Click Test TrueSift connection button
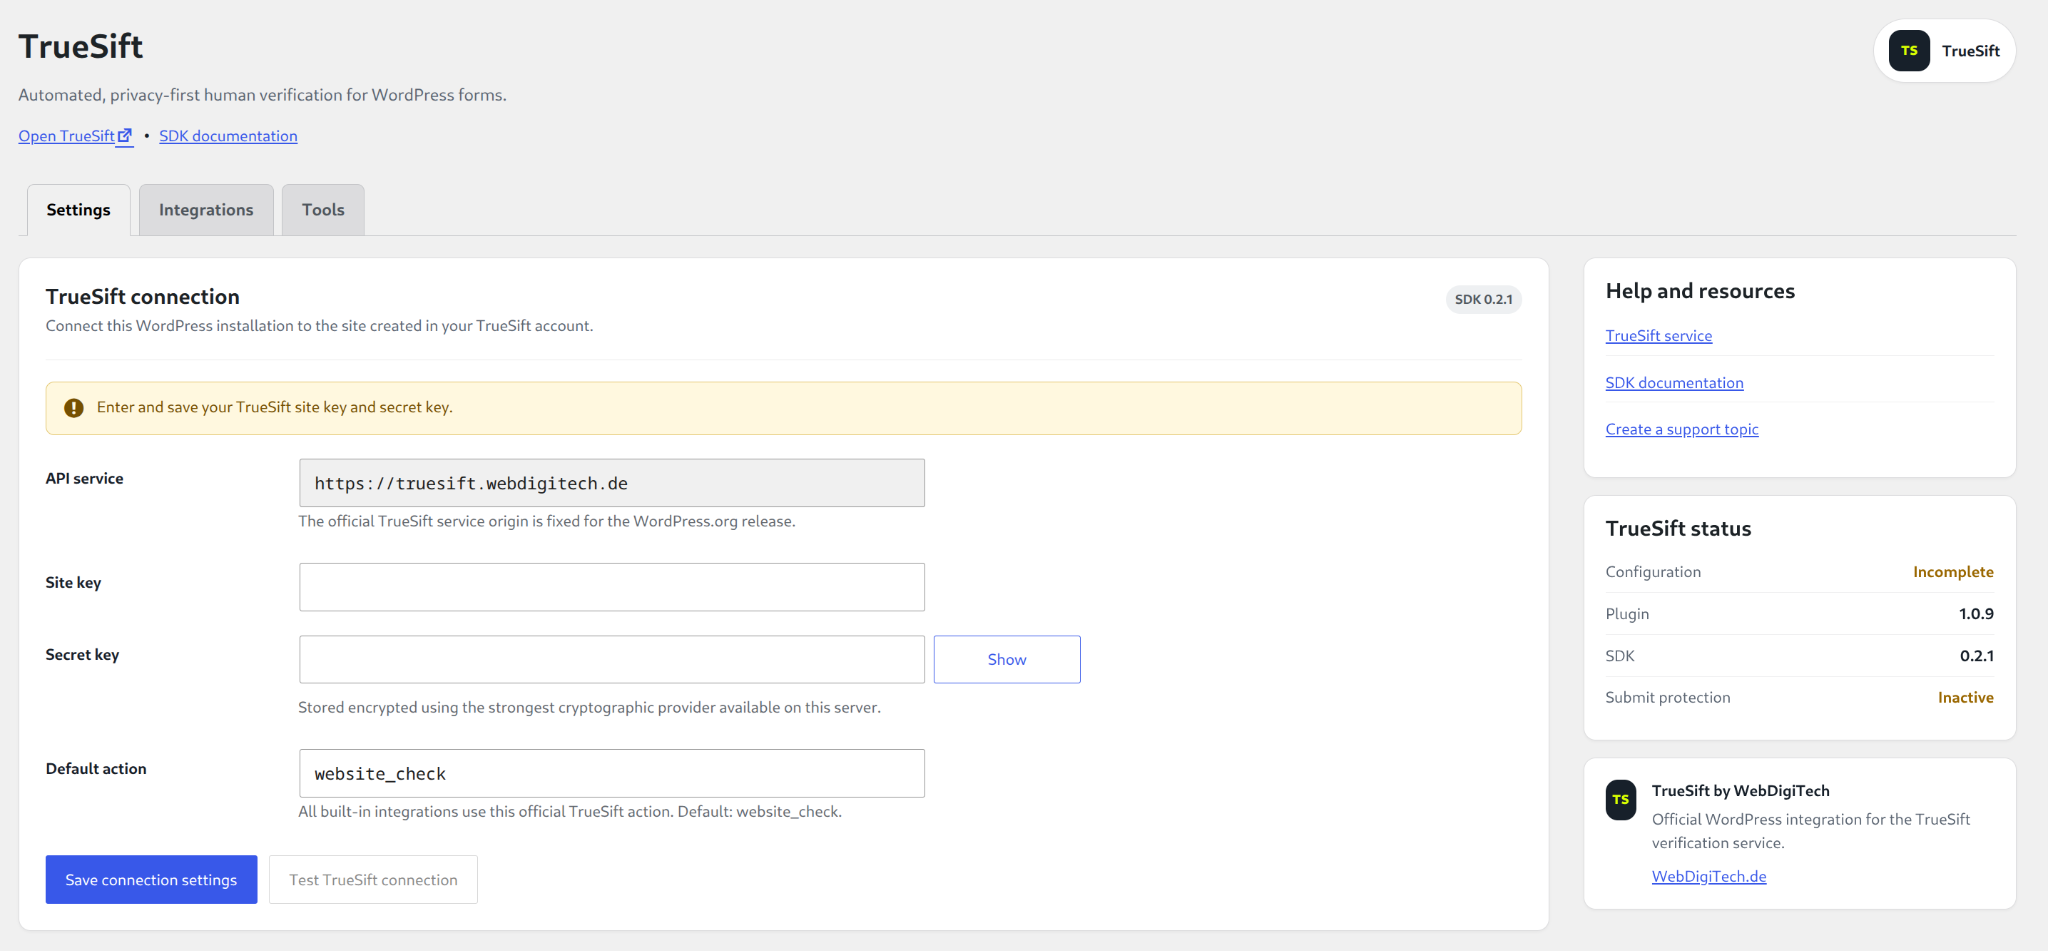 pyautogui.click(x=373, y=880)
